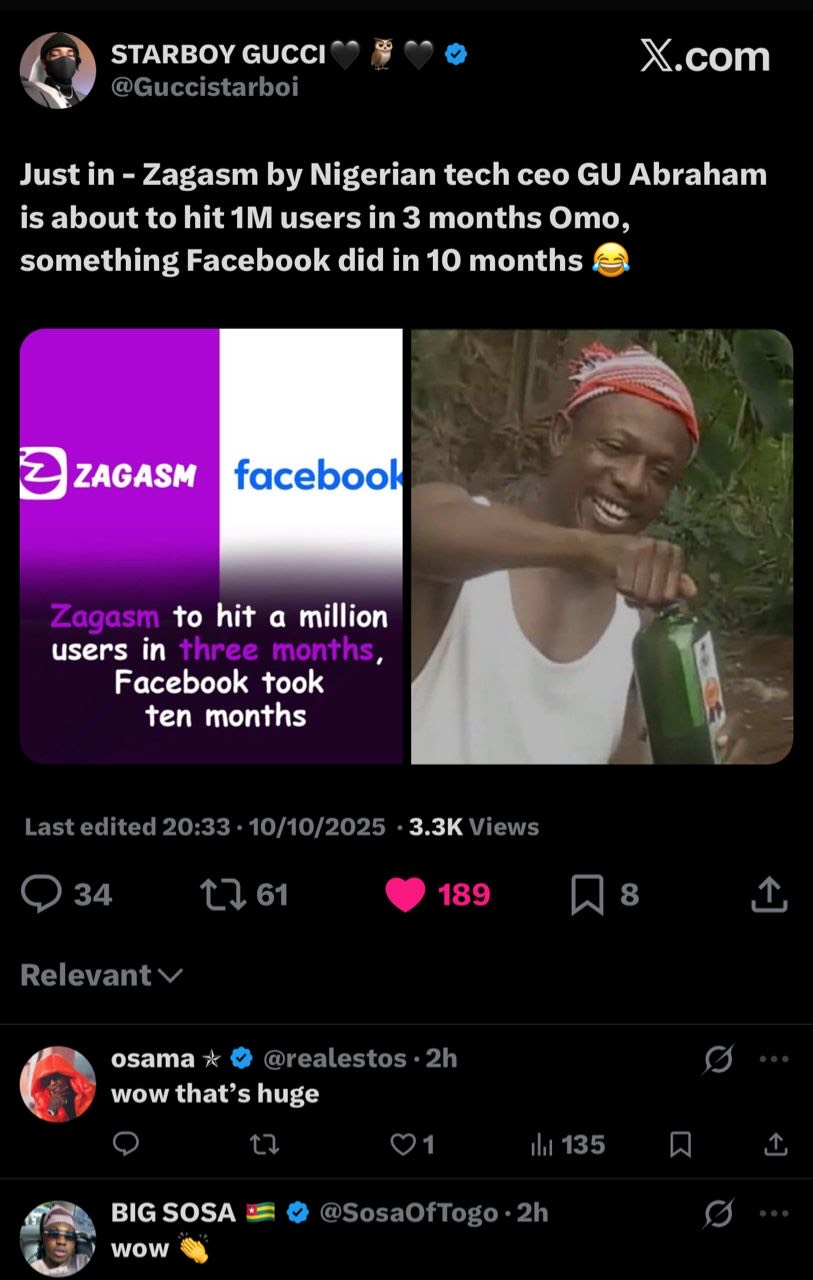Open more options on osama's reply

(774, 1059)
